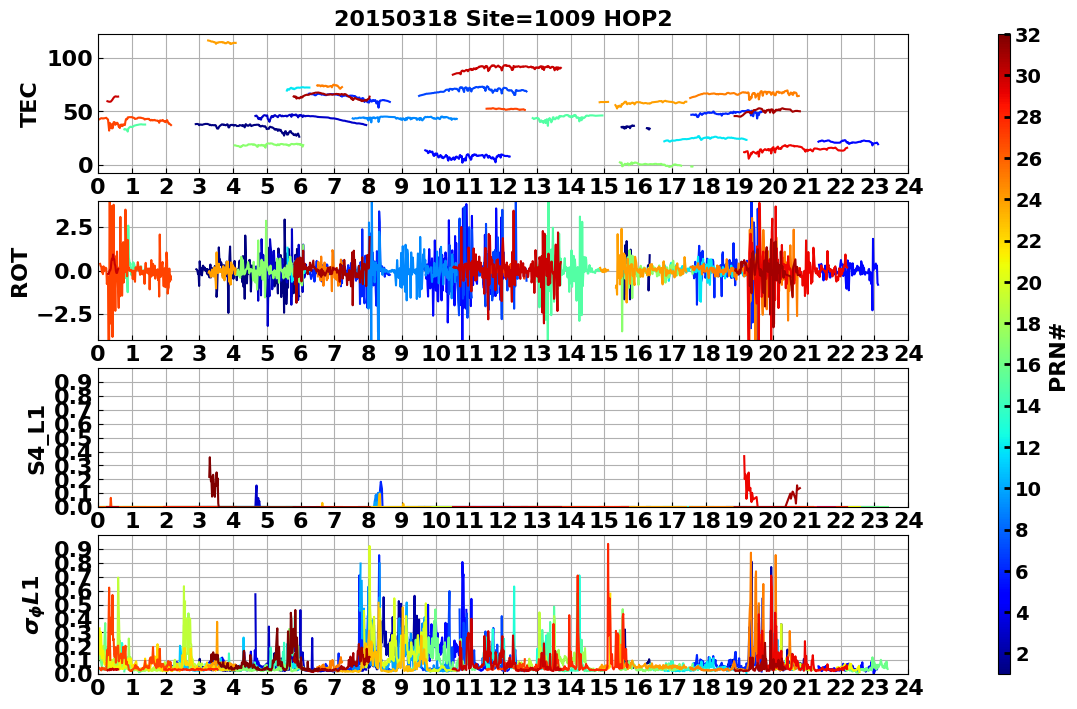Click hour 12 tick on TEC panel x-axis
This screenshot has height=709, width=1077.
(503, 186)
